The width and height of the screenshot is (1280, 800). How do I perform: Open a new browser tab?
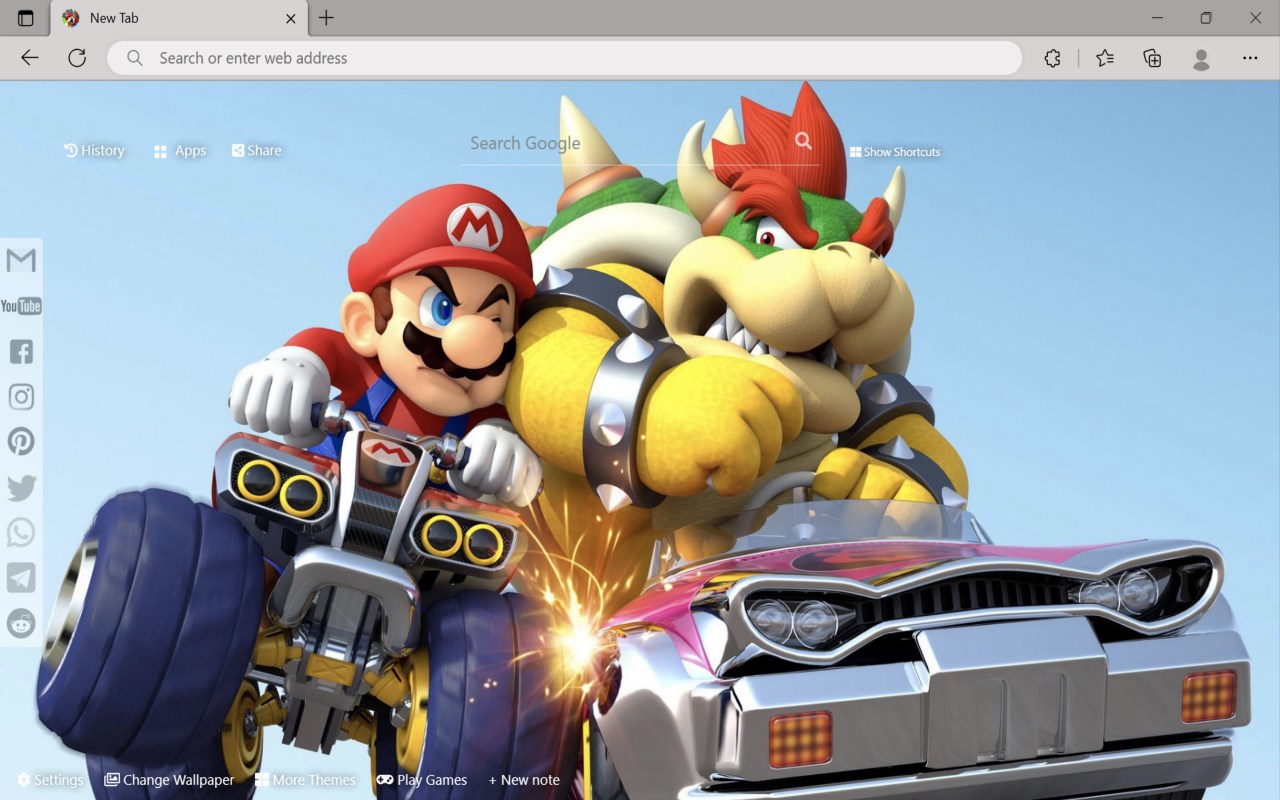coord(326,18)
